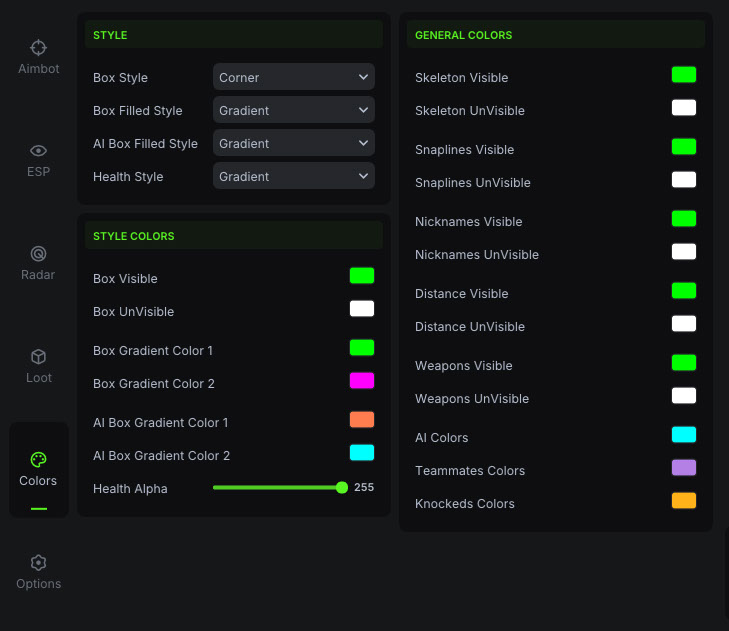Open the Box Gradient Color 2 magenta swatch
Image resolution: width=729 pixels, height=631 pixels.
coord(362,381)
